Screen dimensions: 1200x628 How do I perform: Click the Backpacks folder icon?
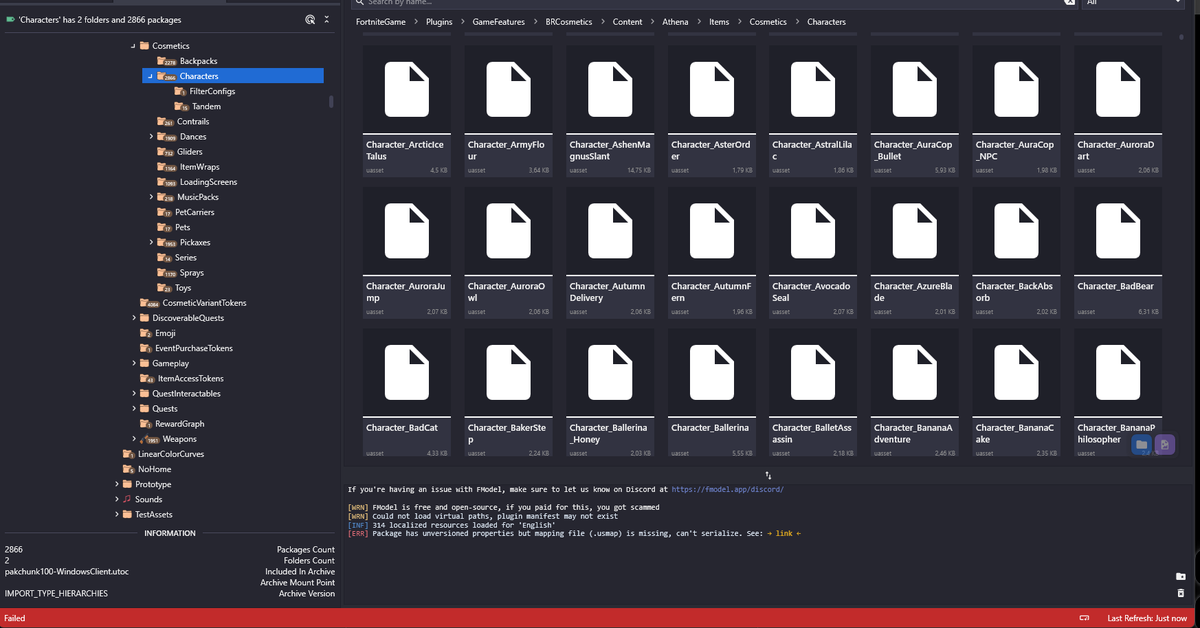tap(168, 61)
